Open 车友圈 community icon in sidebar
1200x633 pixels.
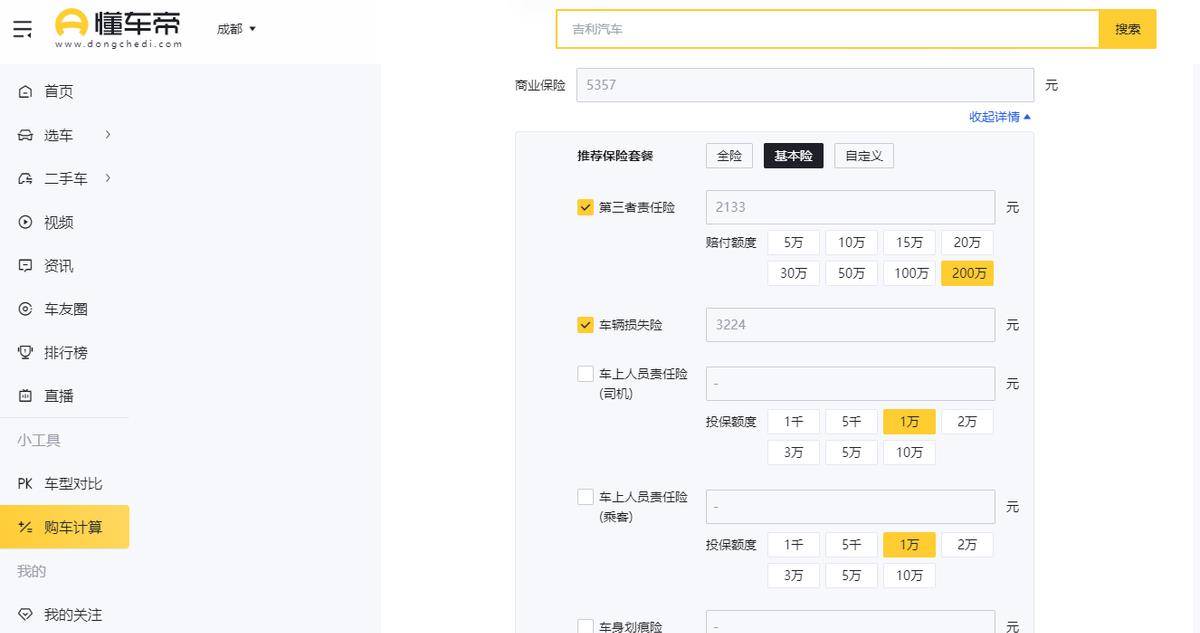pyautogui.click(x=26, y=309)
